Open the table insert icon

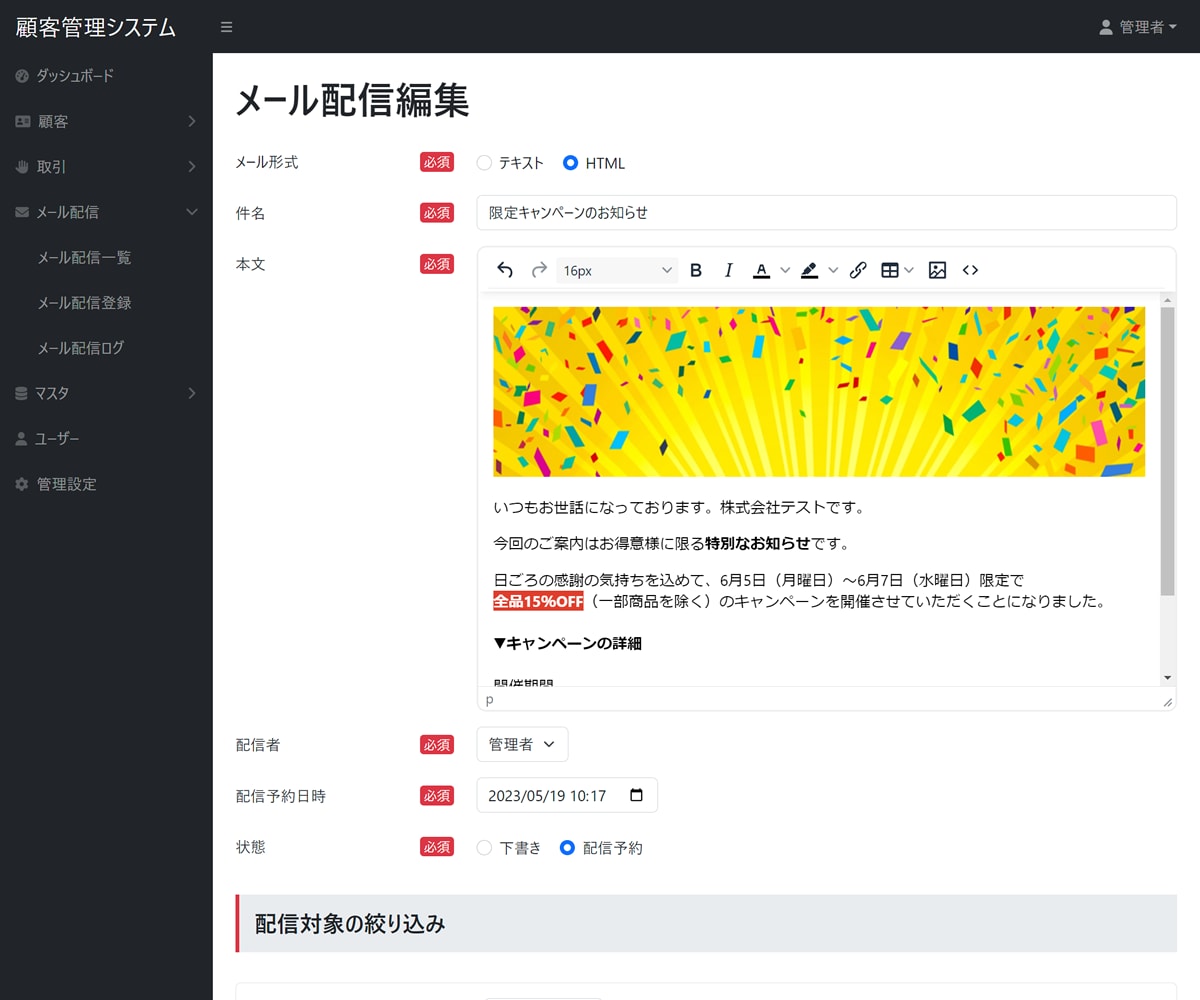tap(889, 270)
